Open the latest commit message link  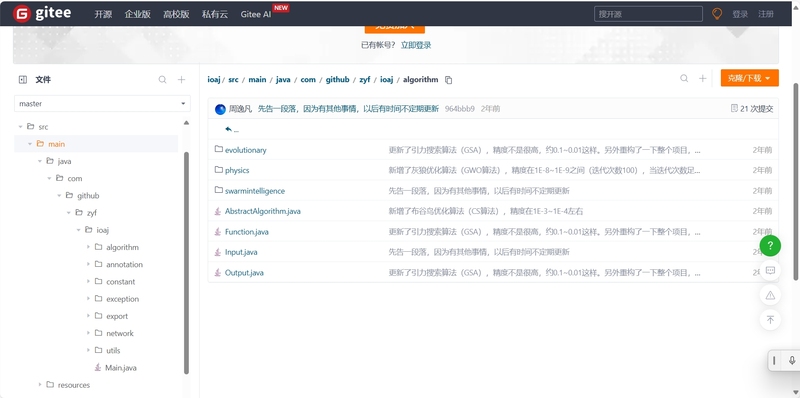[x=348, y=109]
